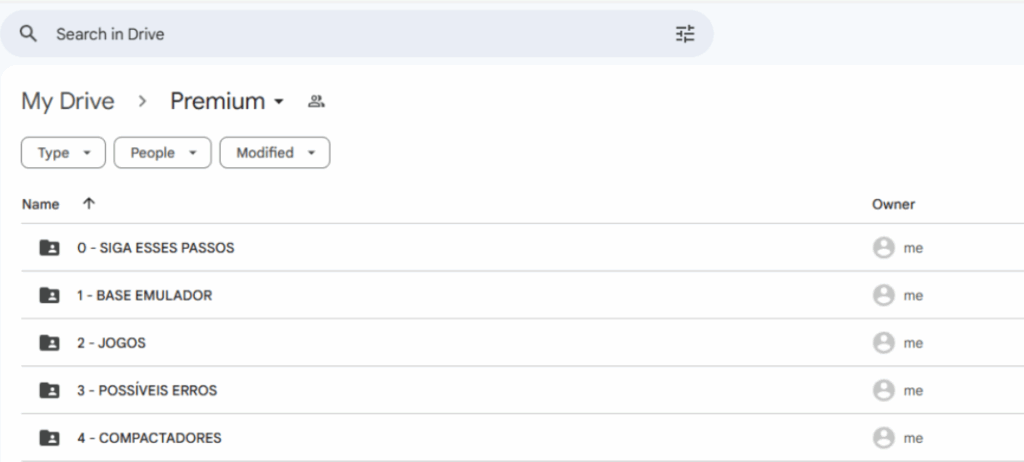Select the 3 - POSSÍVEIS ERROS folder
Screen dimensions: 1024x462
coord(522,390)
